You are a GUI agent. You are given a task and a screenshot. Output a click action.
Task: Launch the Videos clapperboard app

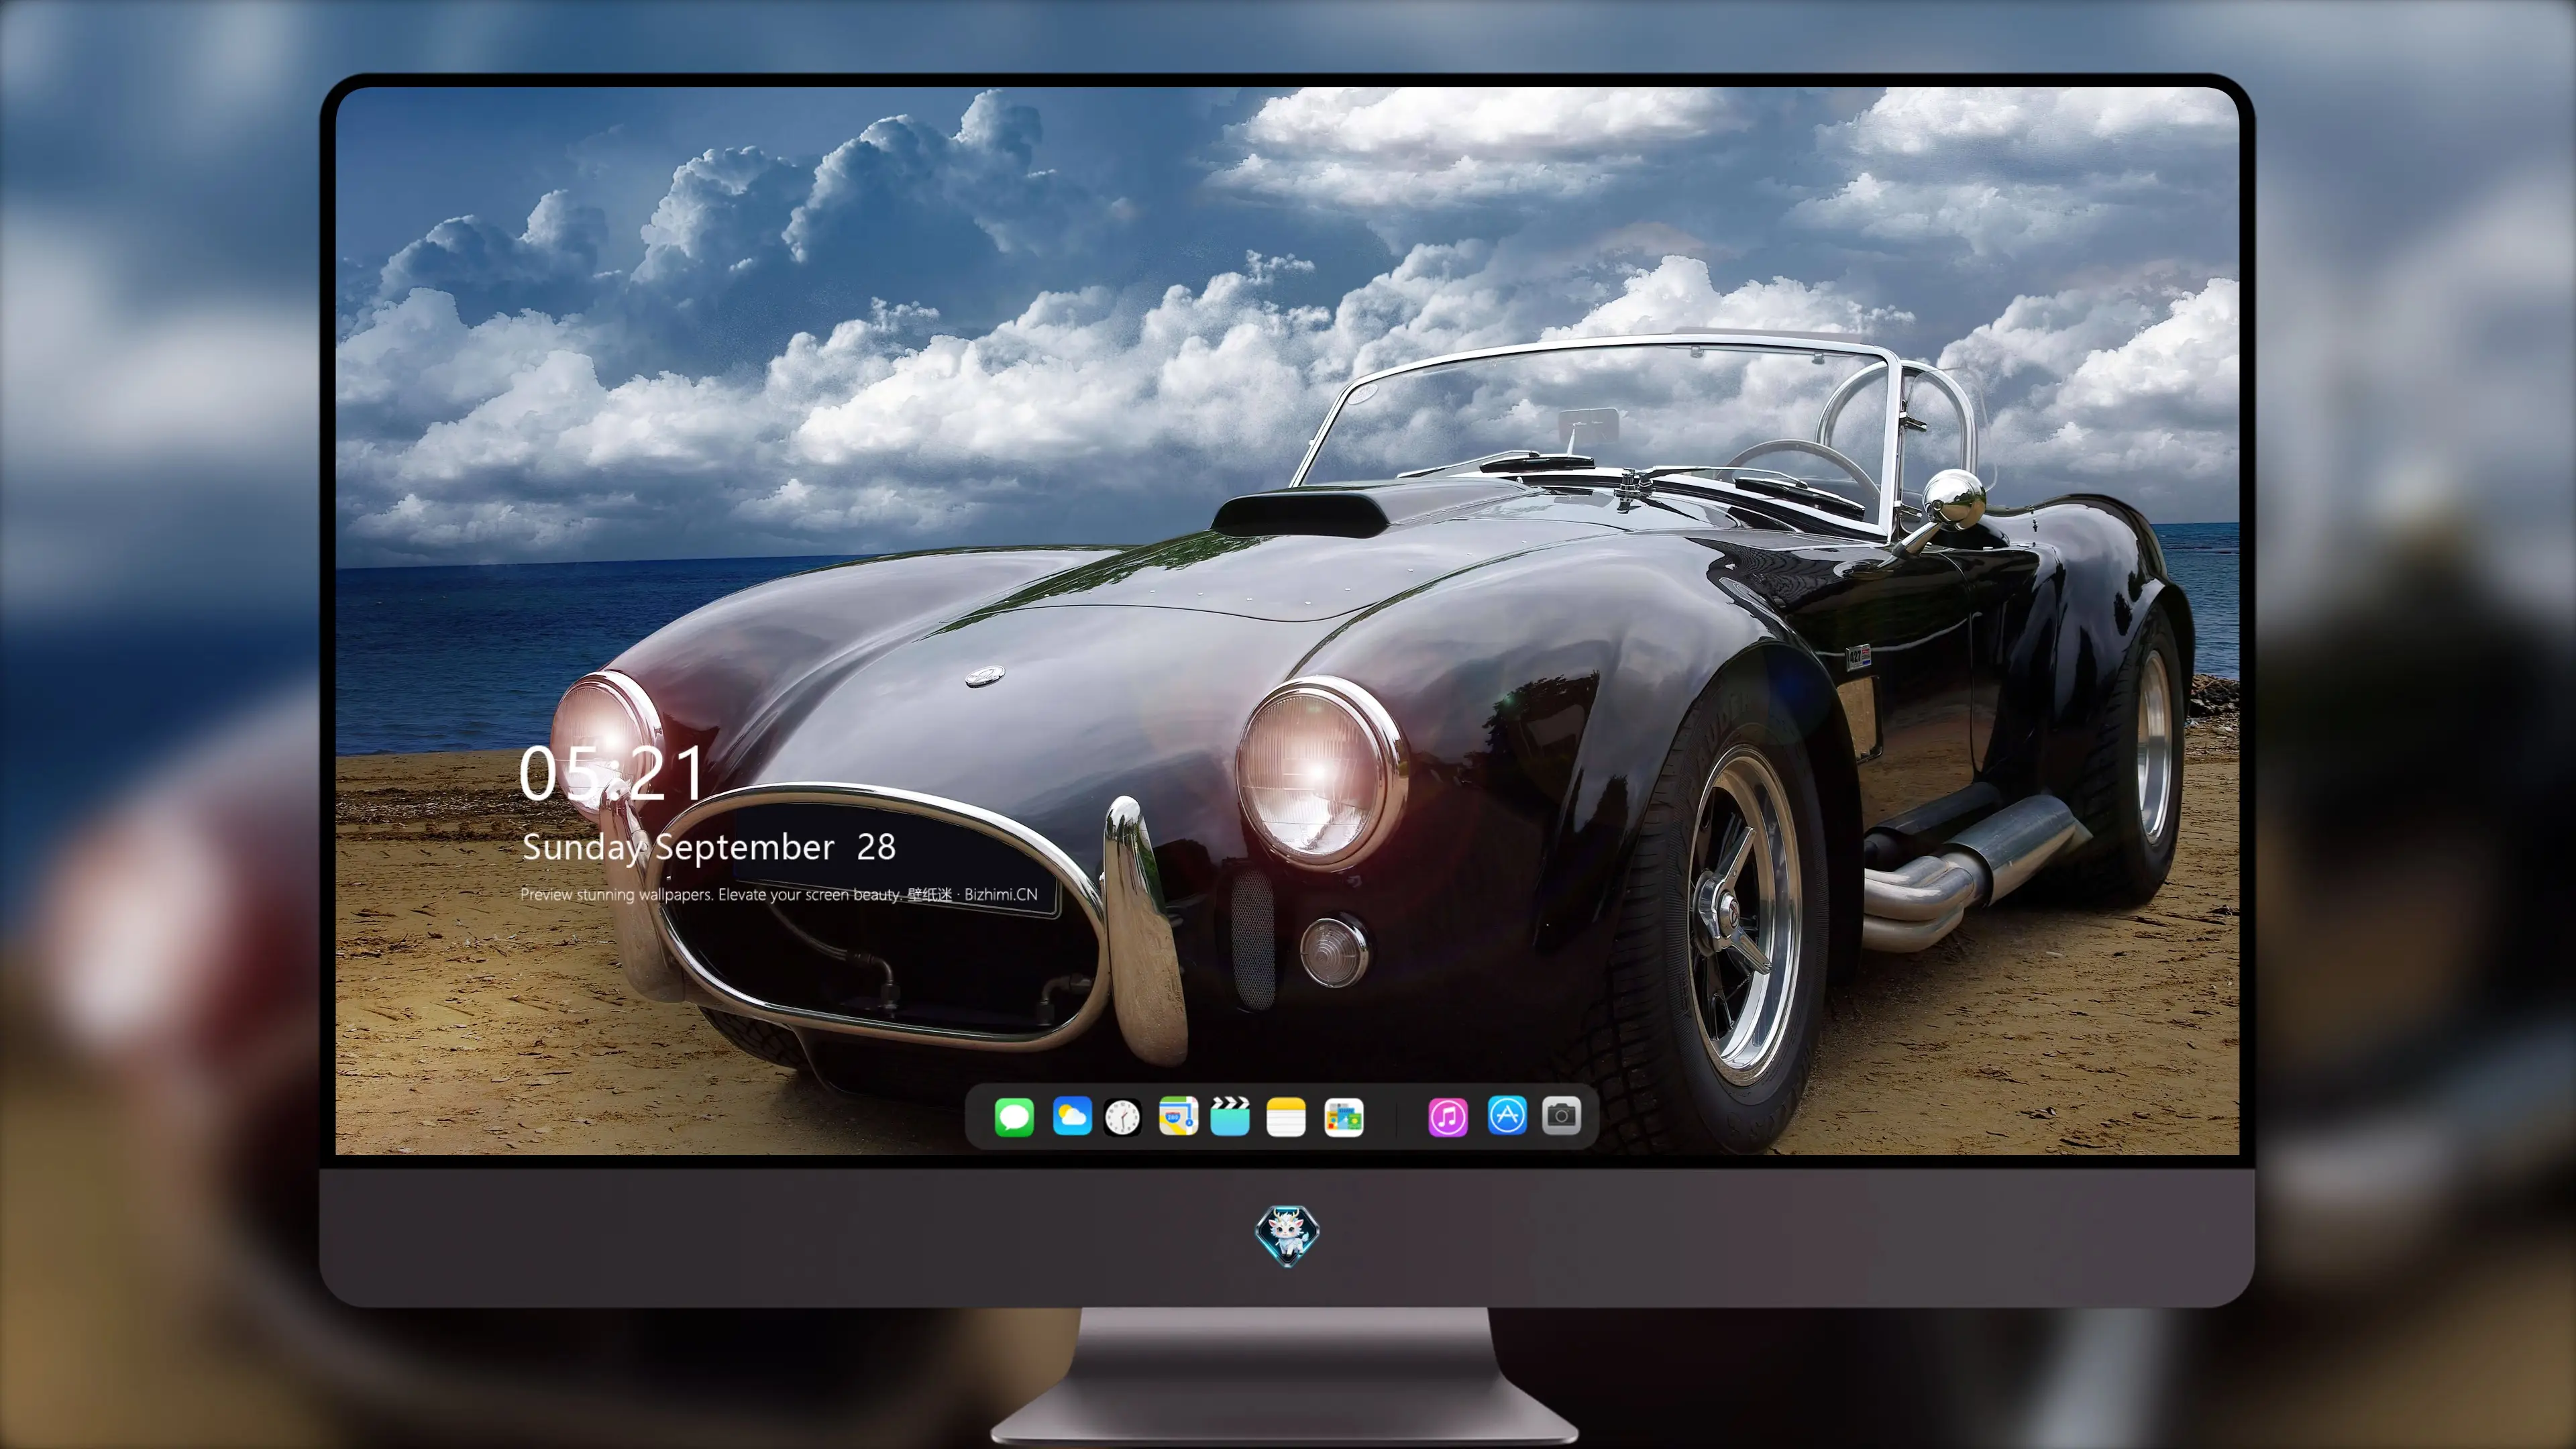point(1230,1116)
